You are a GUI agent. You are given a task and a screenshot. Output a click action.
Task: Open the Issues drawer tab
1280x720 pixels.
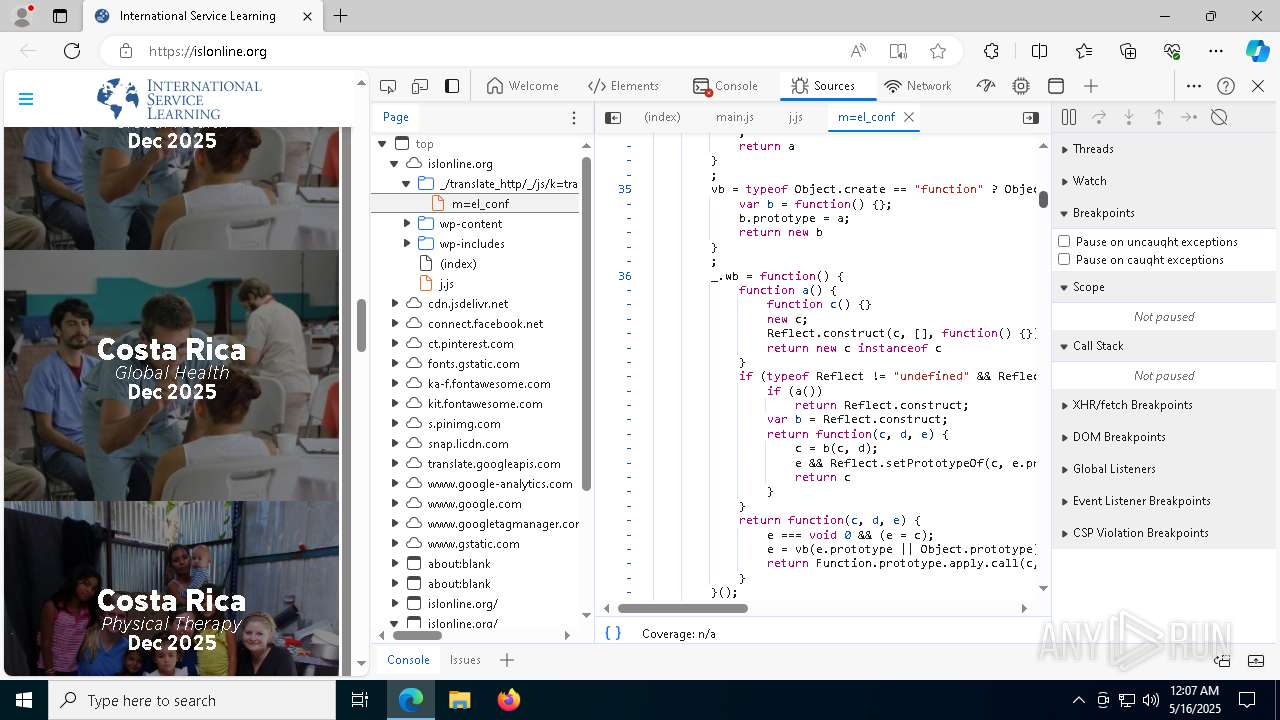click(x=465, y=660)
